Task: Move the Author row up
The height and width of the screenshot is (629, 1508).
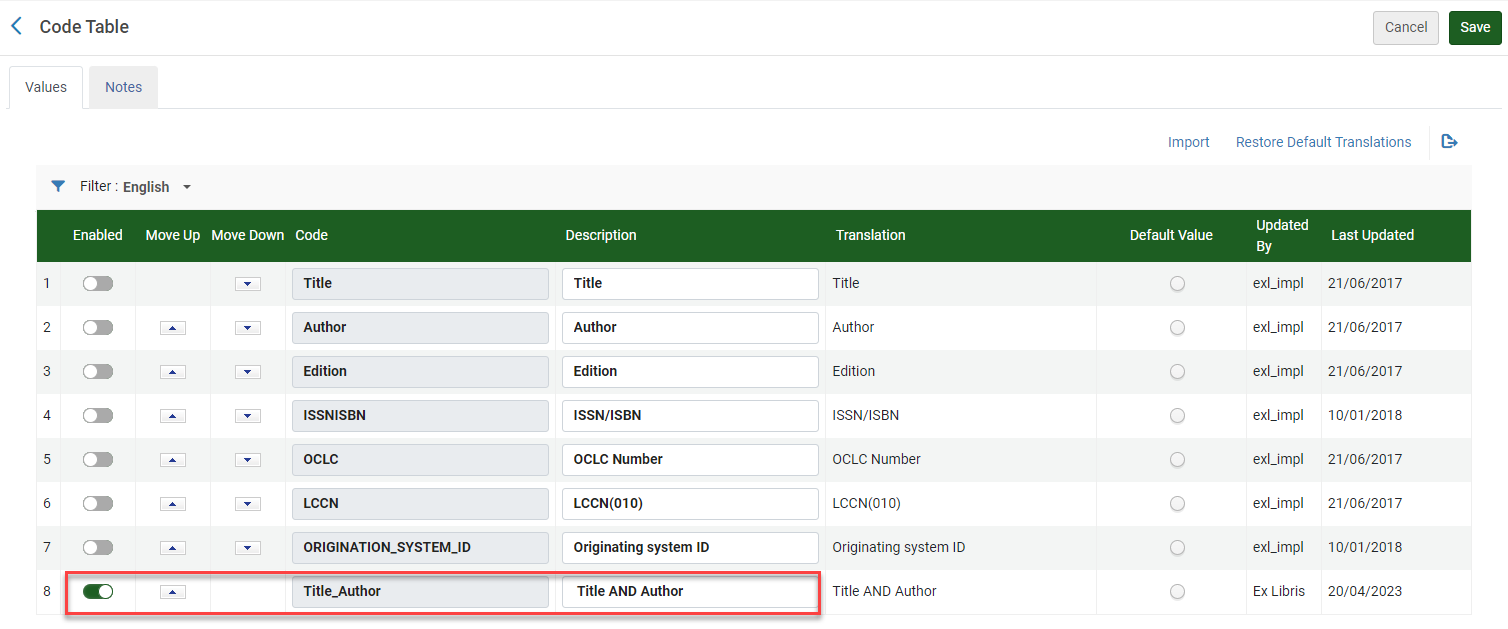Action: click(173, 328)
